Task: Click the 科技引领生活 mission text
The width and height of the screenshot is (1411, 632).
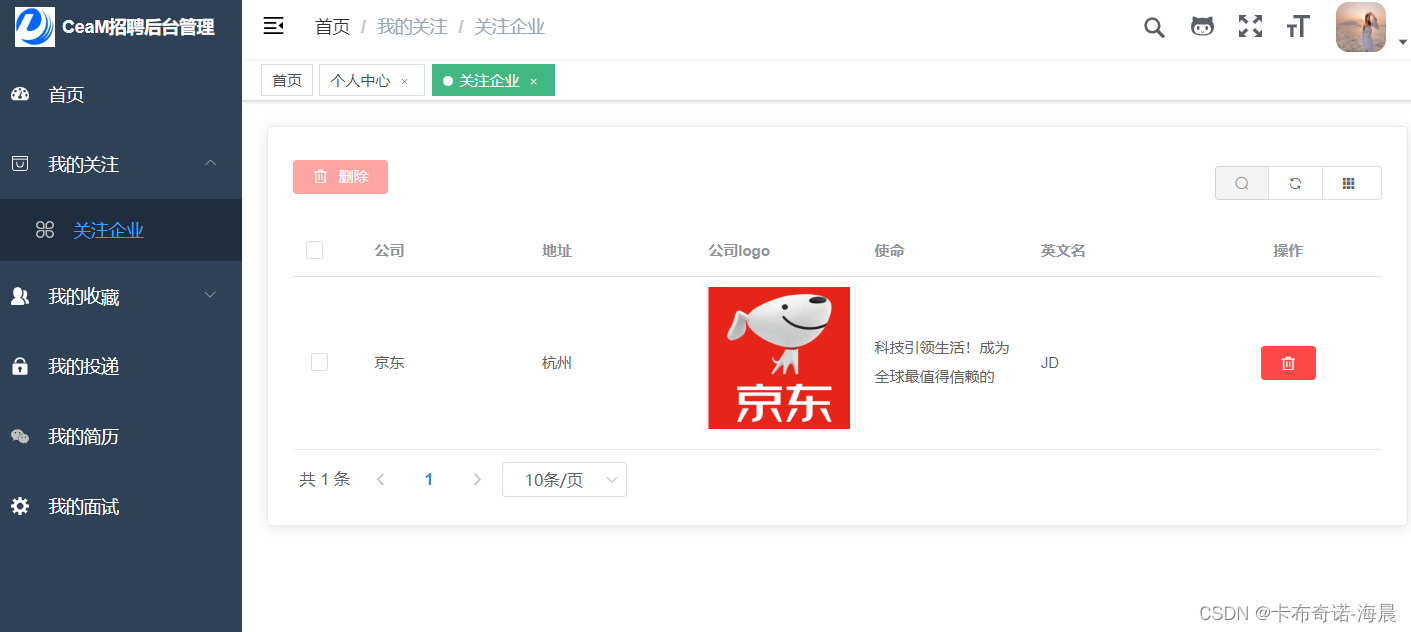Action: click(942, 362)
